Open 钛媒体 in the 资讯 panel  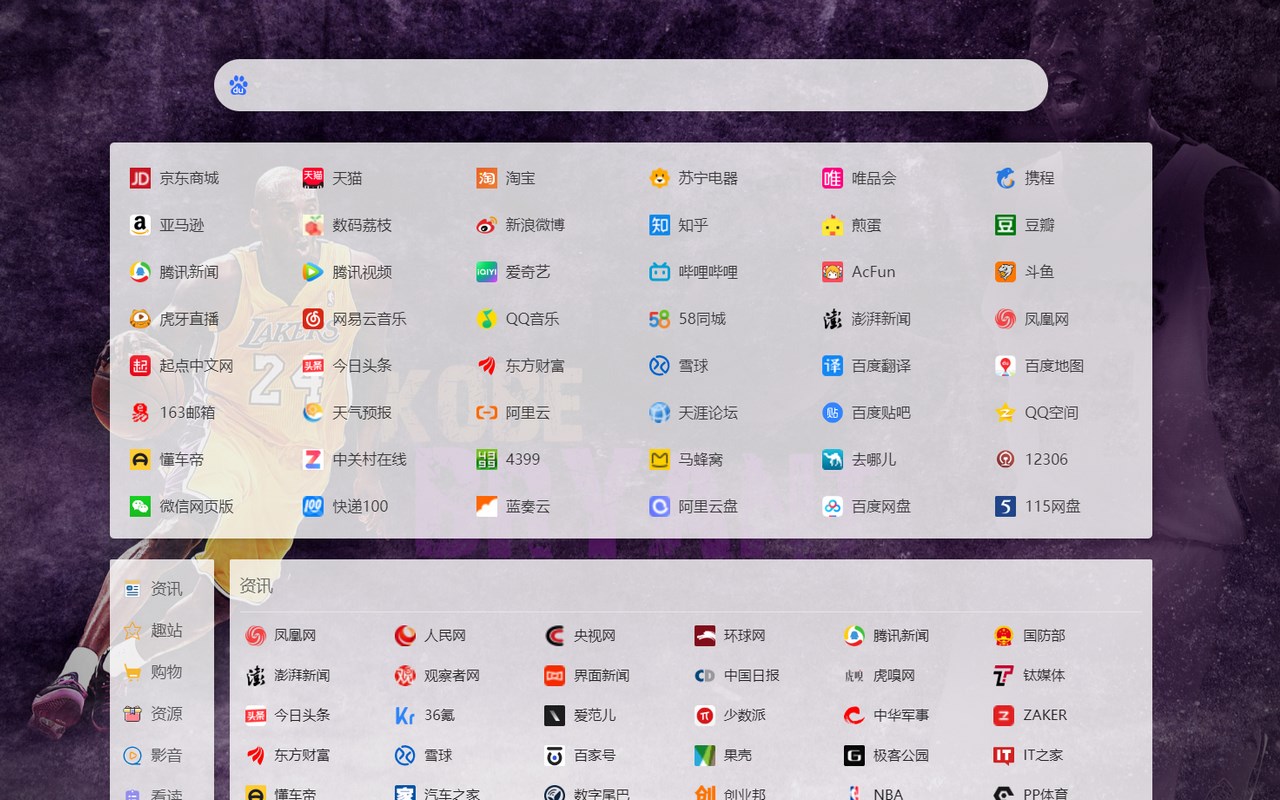pos(1029,675)
